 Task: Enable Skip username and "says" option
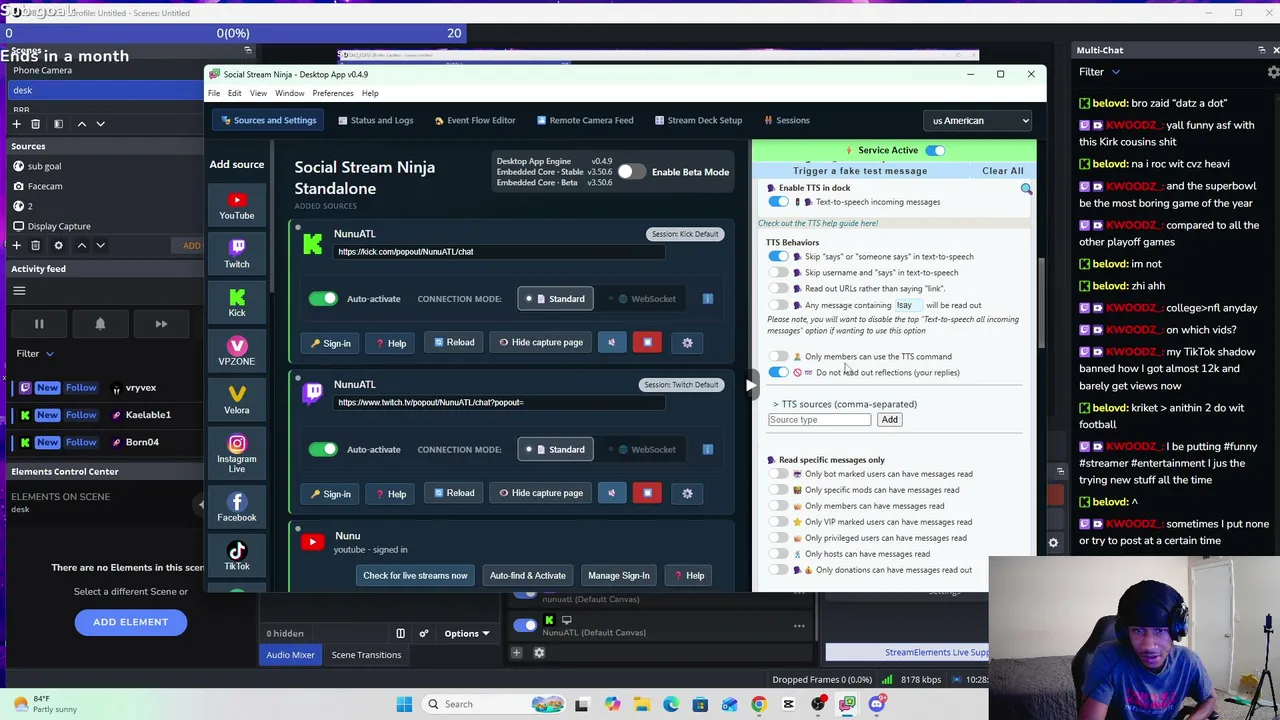click(778, 273)
